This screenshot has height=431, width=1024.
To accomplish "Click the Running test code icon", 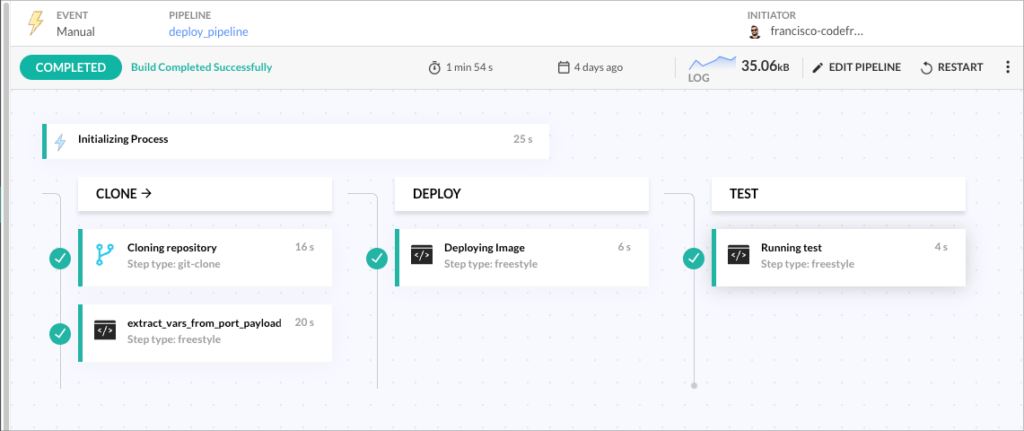I will 739,256.
